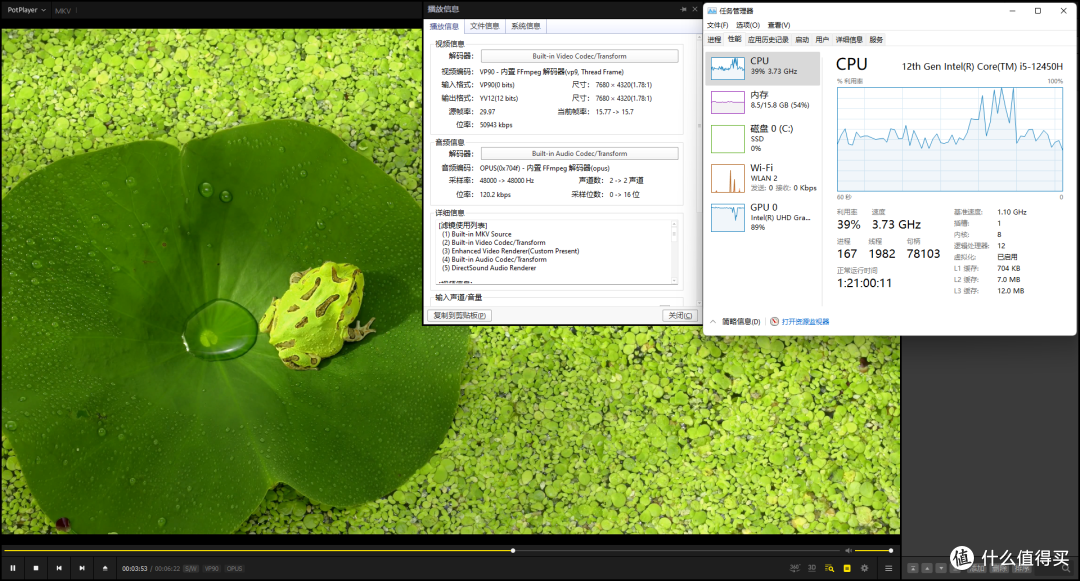Seek on the video progress bar
The width and height of the screenshot is (1080, 581).
tap(422, 551)
